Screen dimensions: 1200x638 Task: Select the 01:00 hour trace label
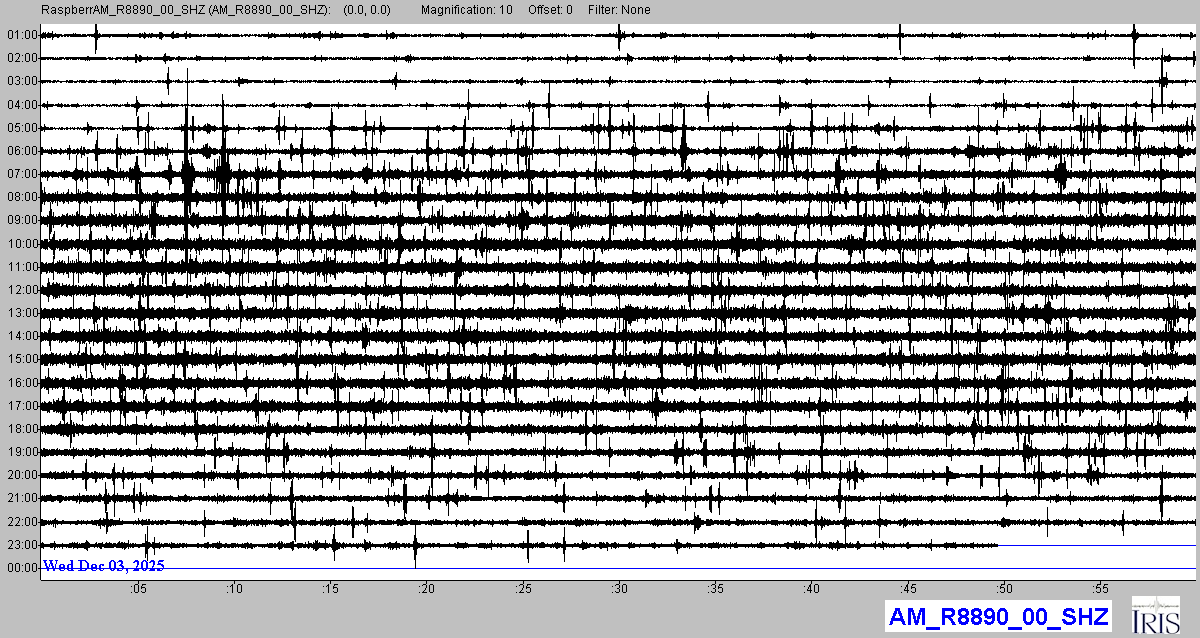(x=22, y=35)
